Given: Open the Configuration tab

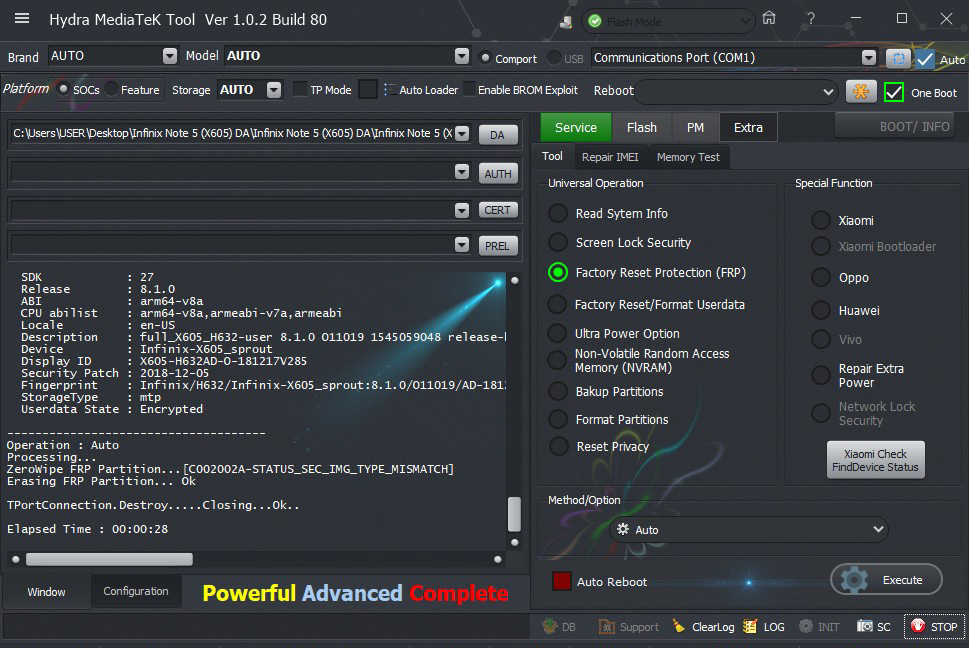Looking at the screenshot, I should click(x=135, y=591).
